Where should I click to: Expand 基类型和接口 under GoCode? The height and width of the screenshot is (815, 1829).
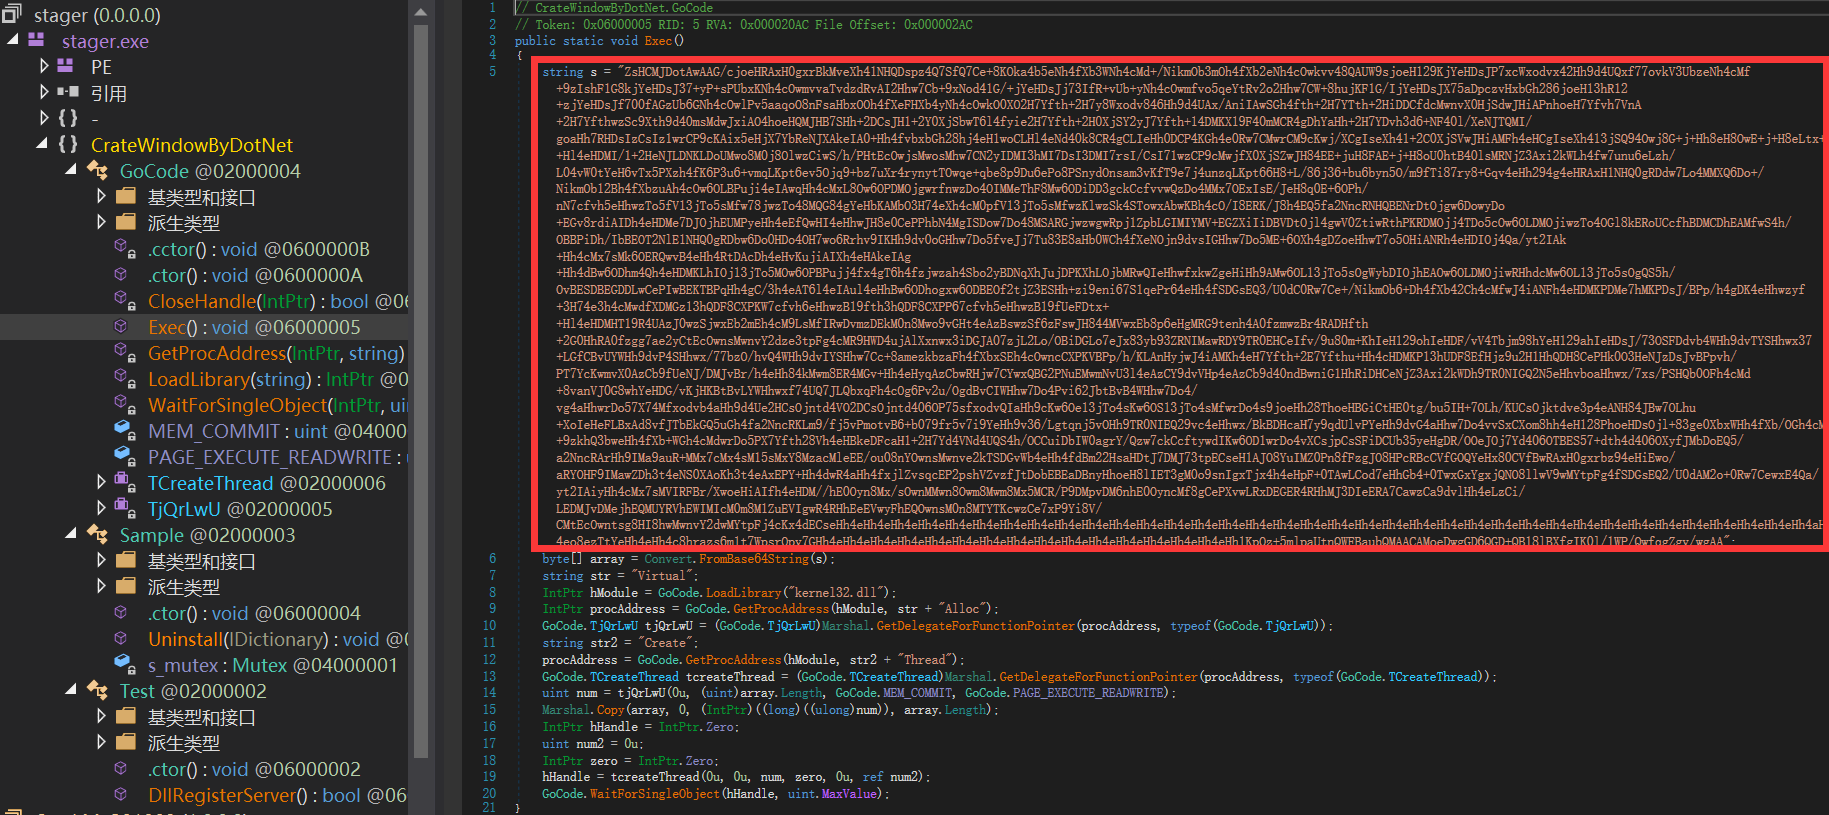coord(101,196)
